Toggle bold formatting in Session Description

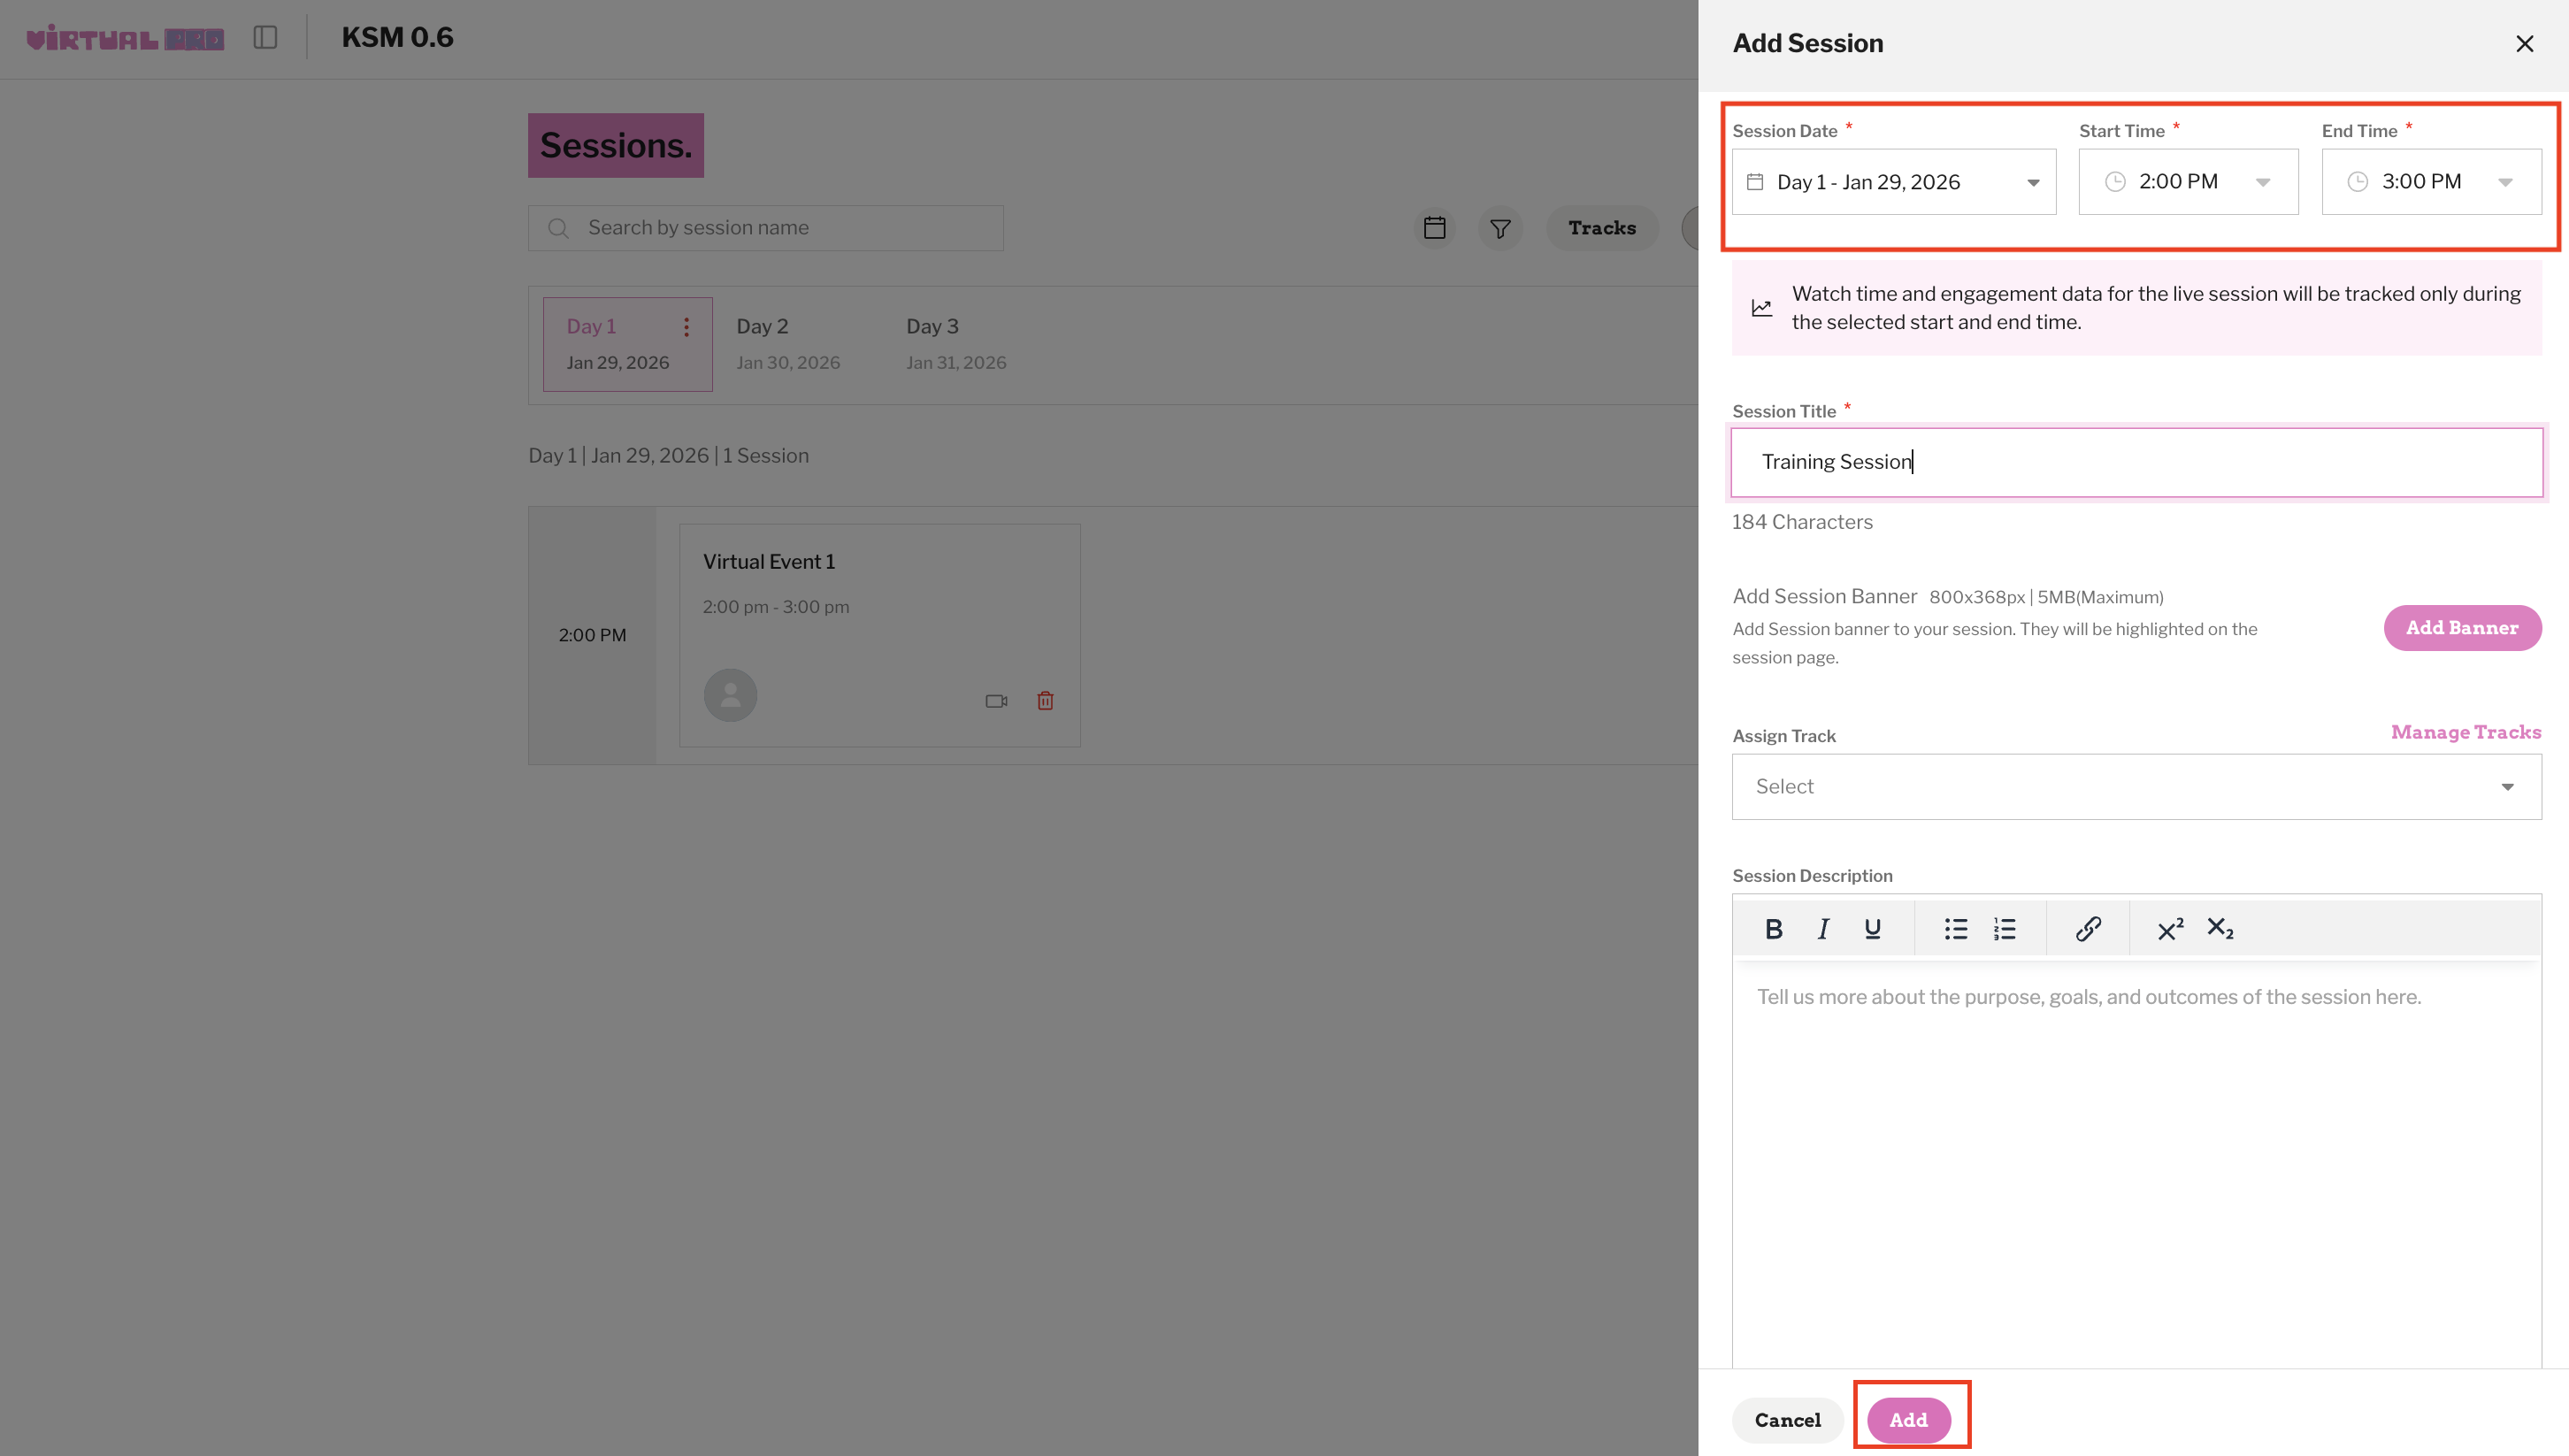point(1773,929)
